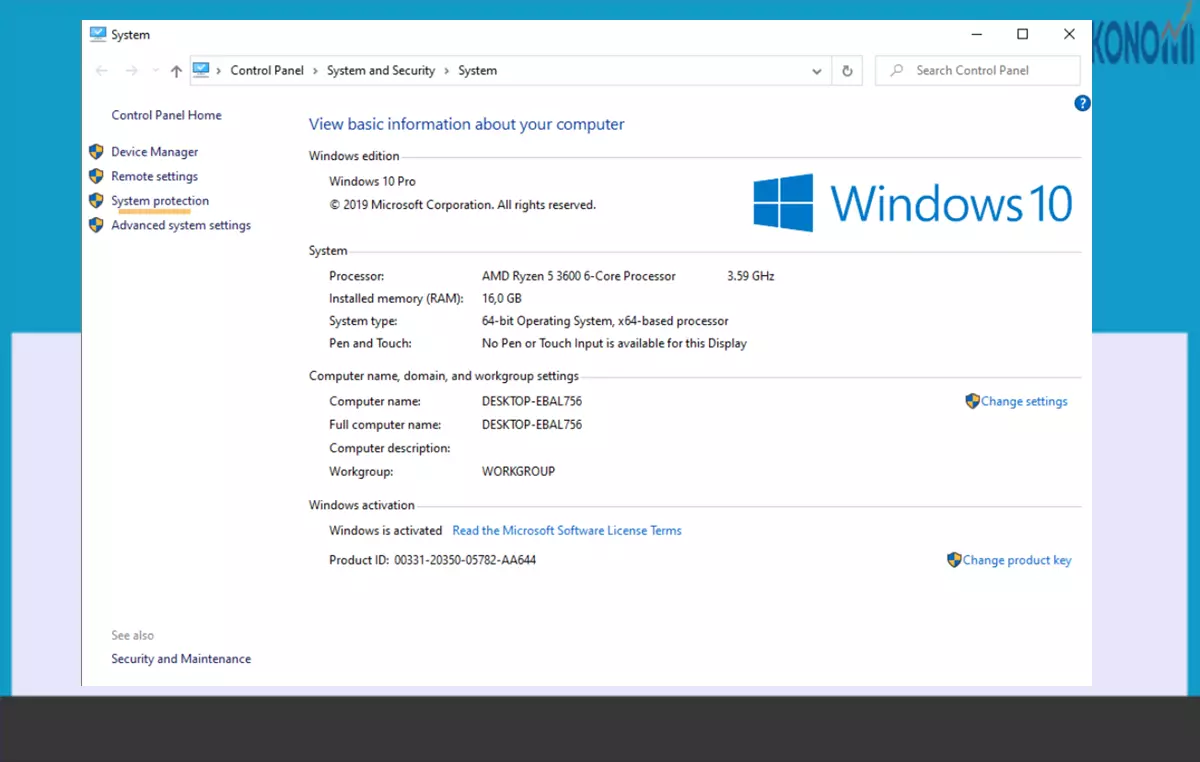Open Advanced system settings
This screenshot has width=1200, height=762.
point(181,225)
